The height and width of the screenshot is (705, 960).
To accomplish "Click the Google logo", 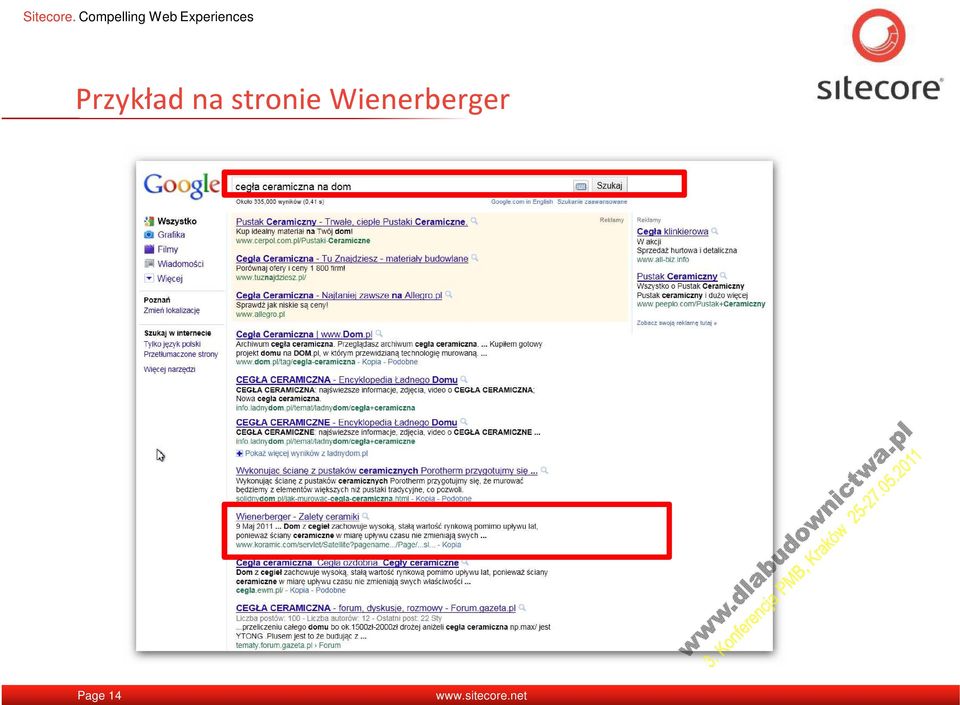I will [181, 185].
